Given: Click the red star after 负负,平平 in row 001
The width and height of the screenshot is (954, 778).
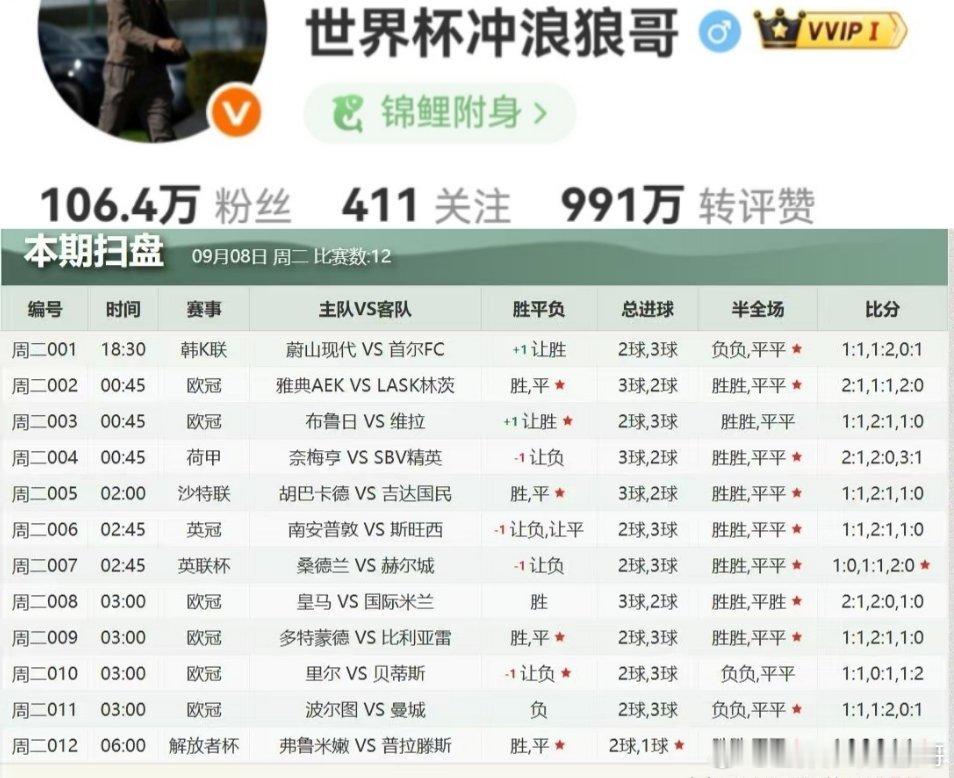Looking at the screenshot, I should click(x=796, y=349).
